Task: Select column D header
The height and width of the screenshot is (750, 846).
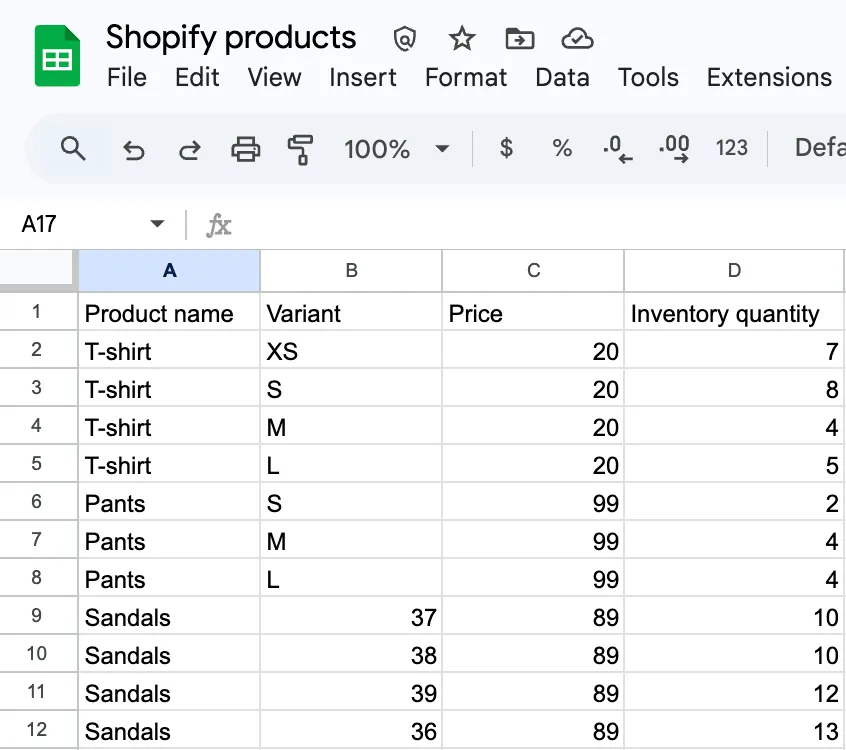Action: click(x=734, y=270)
